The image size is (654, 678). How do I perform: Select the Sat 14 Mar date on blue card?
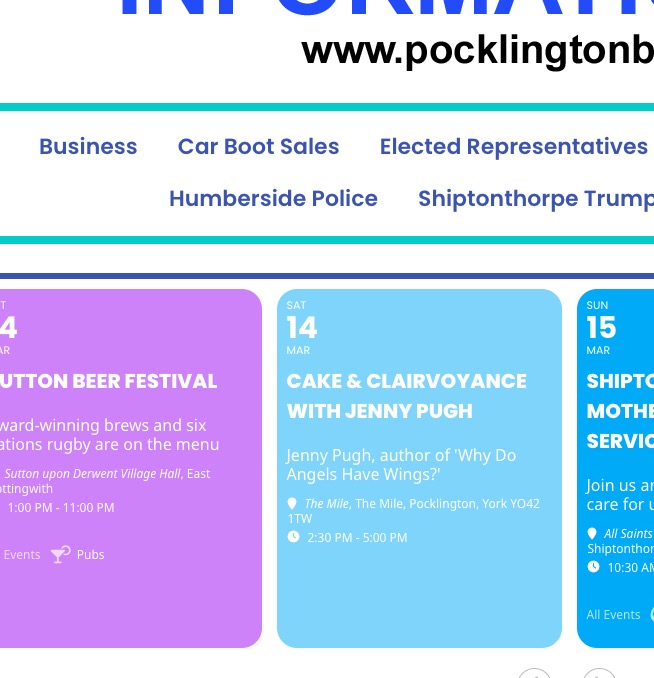[x=301, y=328]
